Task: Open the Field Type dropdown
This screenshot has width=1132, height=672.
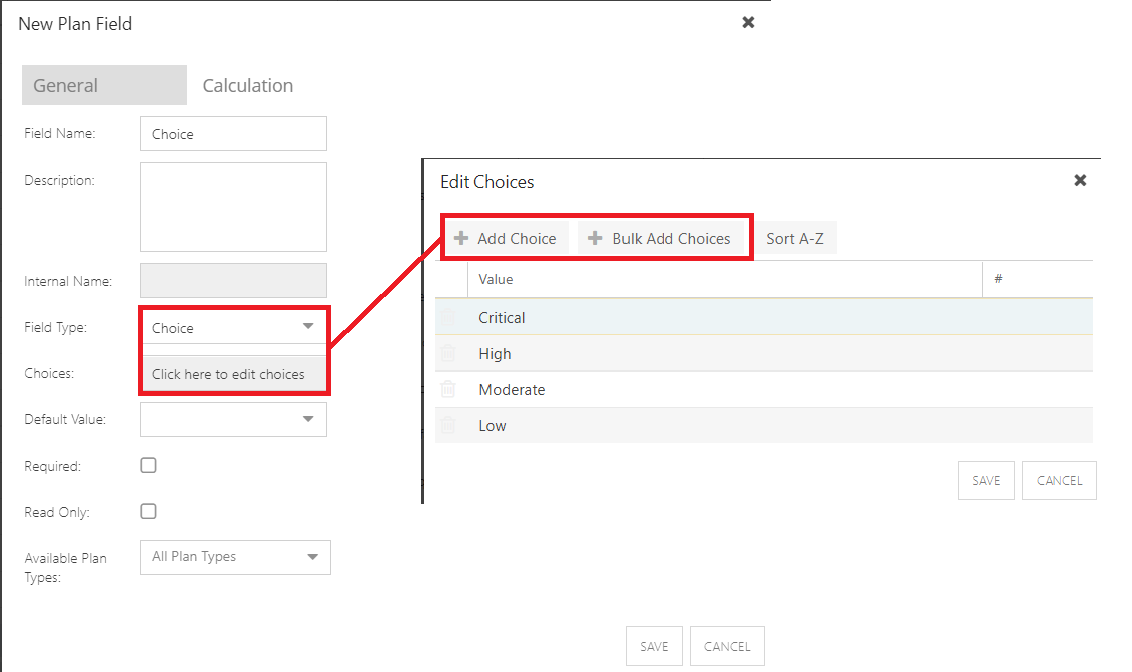Action: click(233, 328)
